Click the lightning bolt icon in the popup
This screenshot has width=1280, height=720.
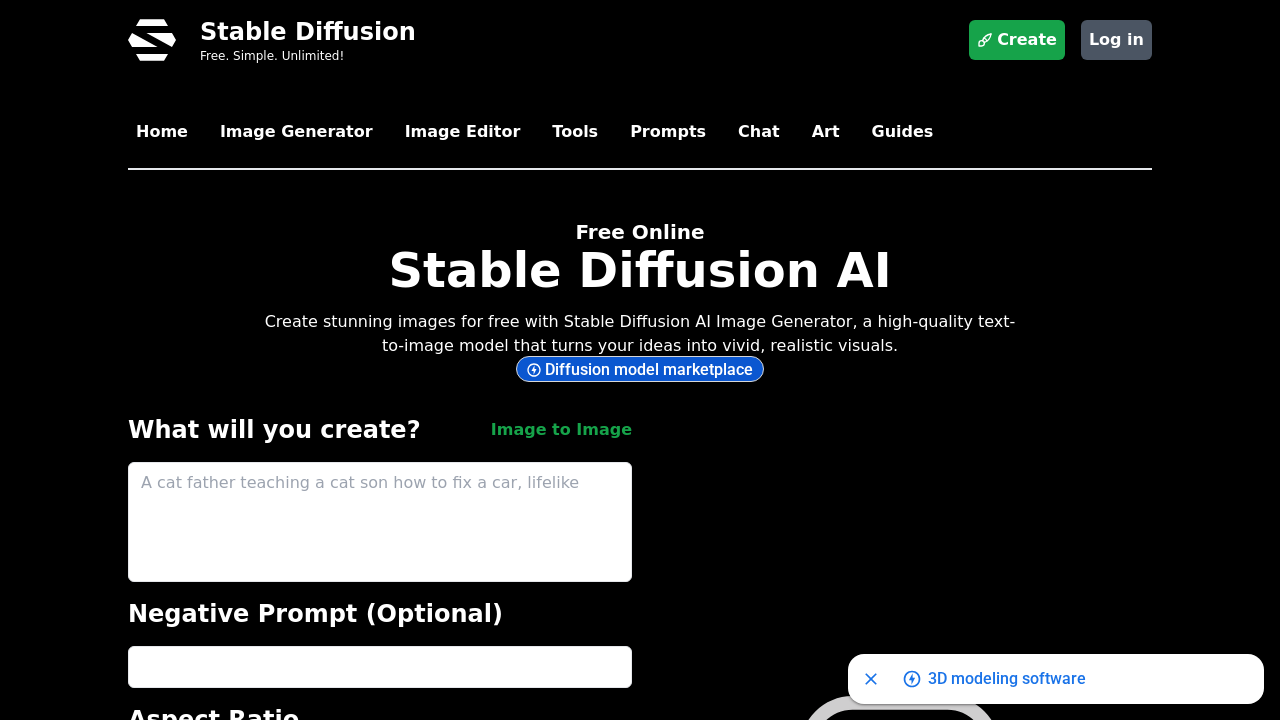point(911,679)
